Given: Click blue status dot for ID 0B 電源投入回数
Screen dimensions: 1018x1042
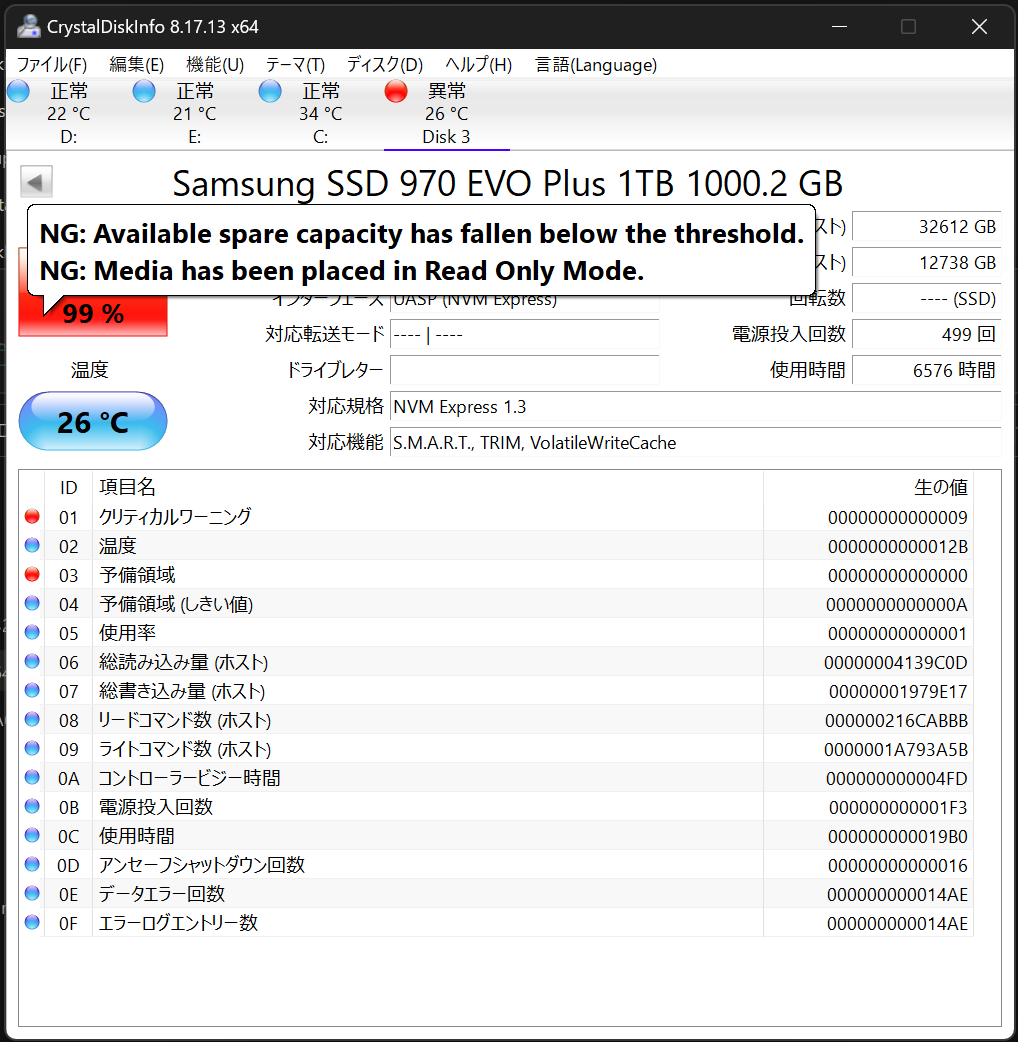Looking at the screenshot, I should 32,807.
